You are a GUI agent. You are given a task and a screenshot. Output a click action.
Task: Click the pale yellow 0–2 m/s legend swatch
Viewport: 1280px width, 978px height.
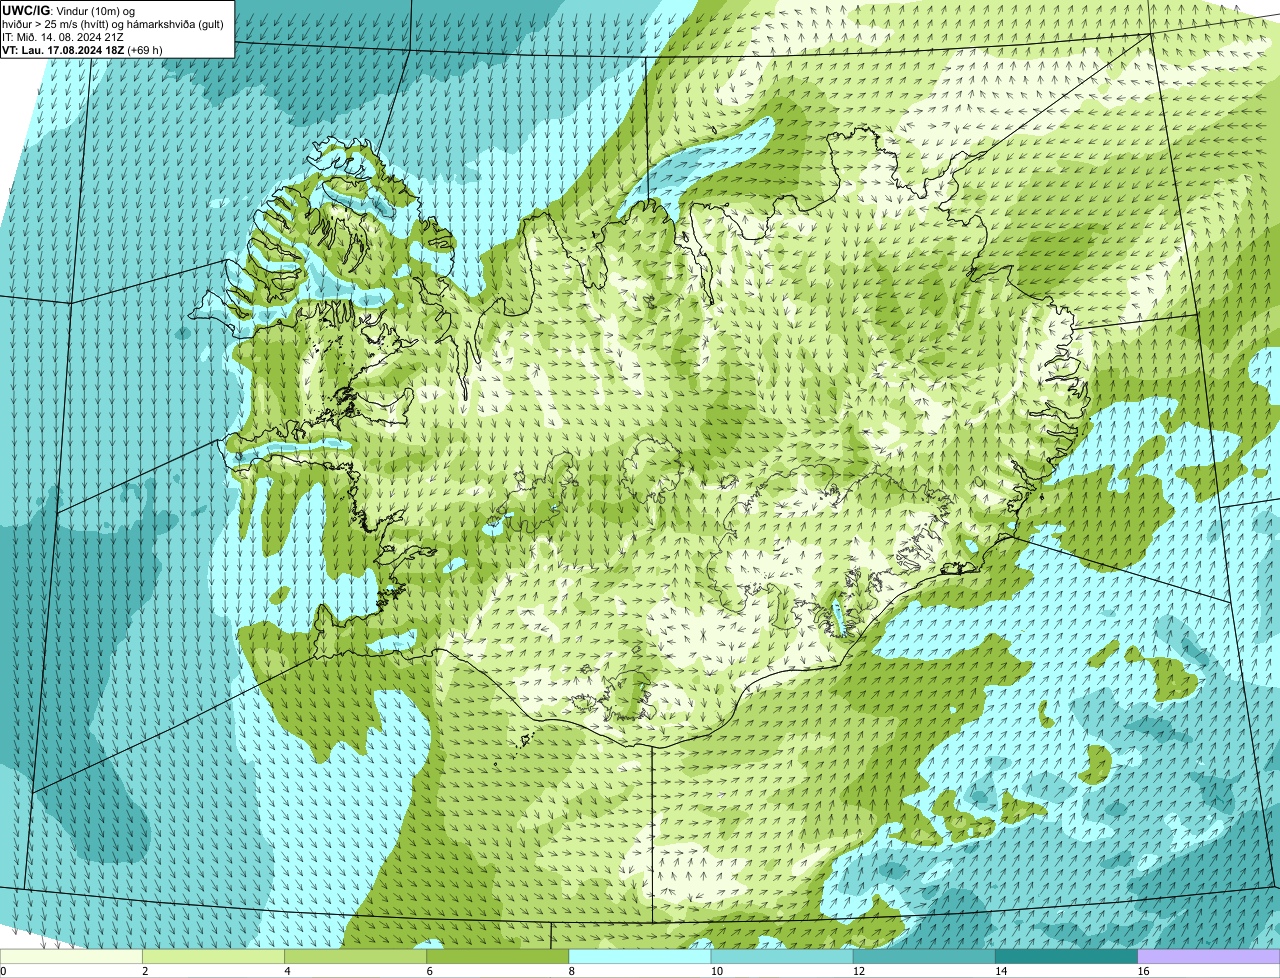[71, 956]
